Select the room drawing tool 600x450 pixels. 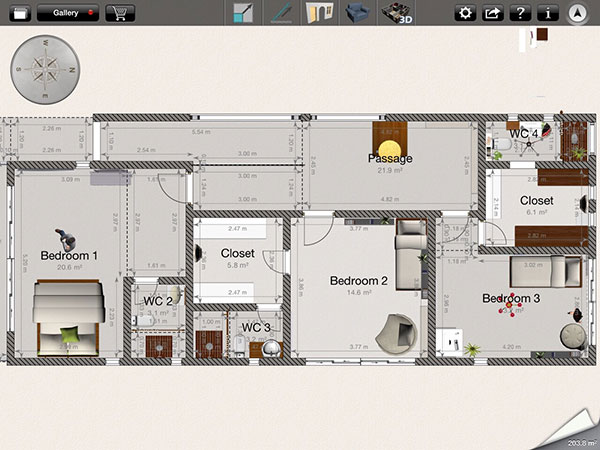(242, 13)
